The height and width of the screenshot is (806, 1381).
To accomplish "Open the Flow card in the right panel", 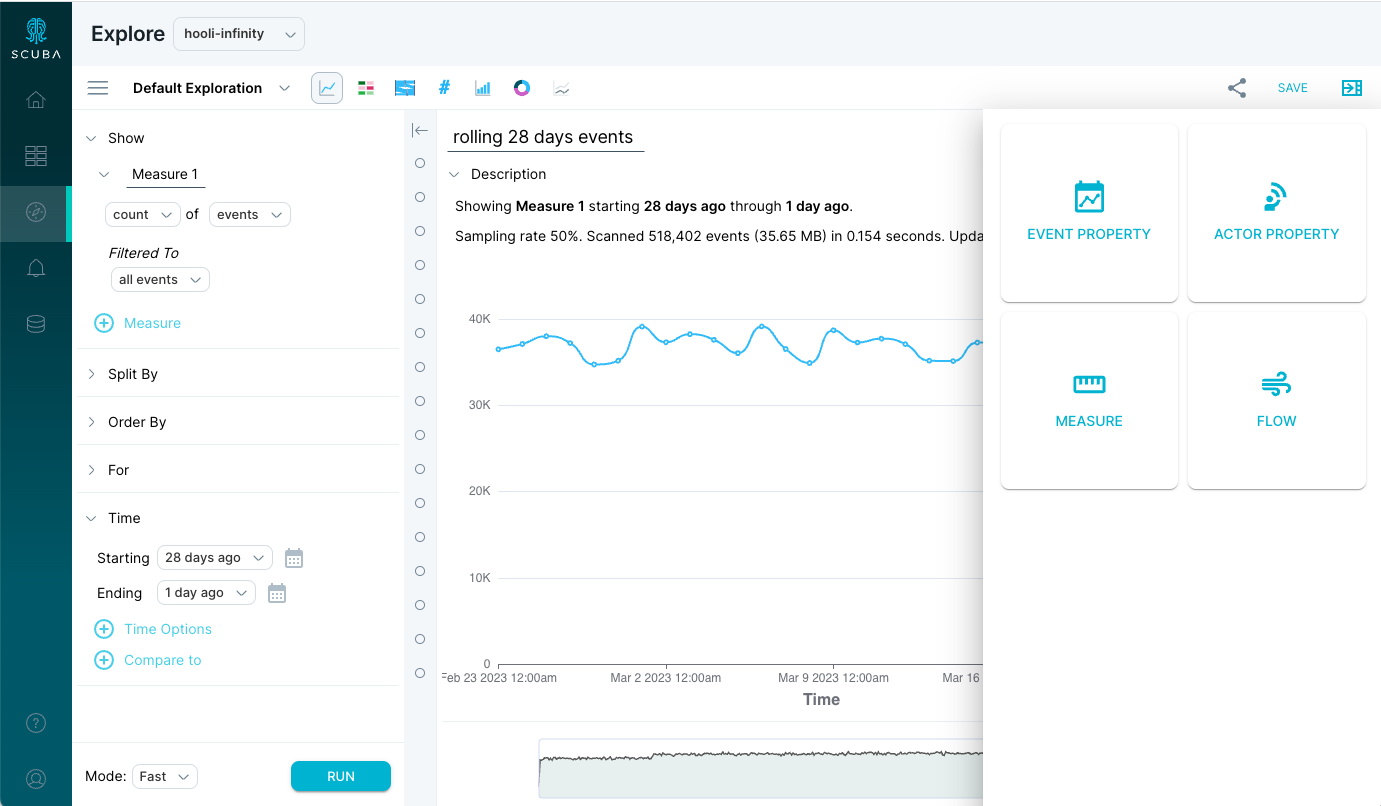I will point(1277,399).
